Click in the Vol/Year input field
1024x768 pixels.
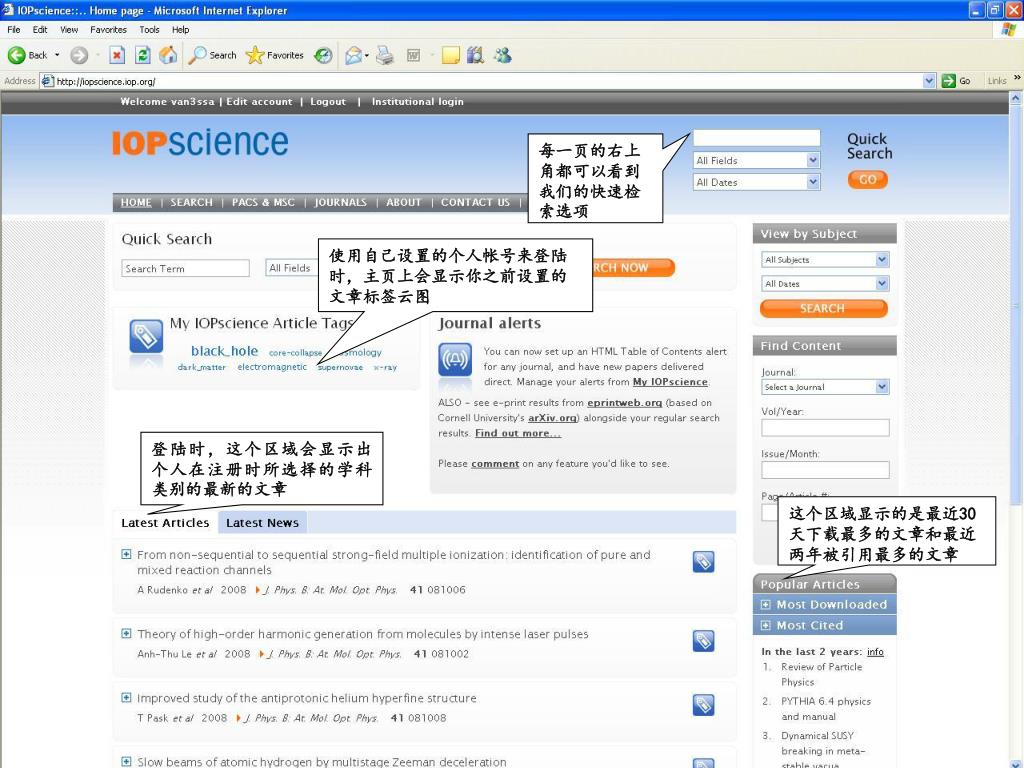point(825,428)
